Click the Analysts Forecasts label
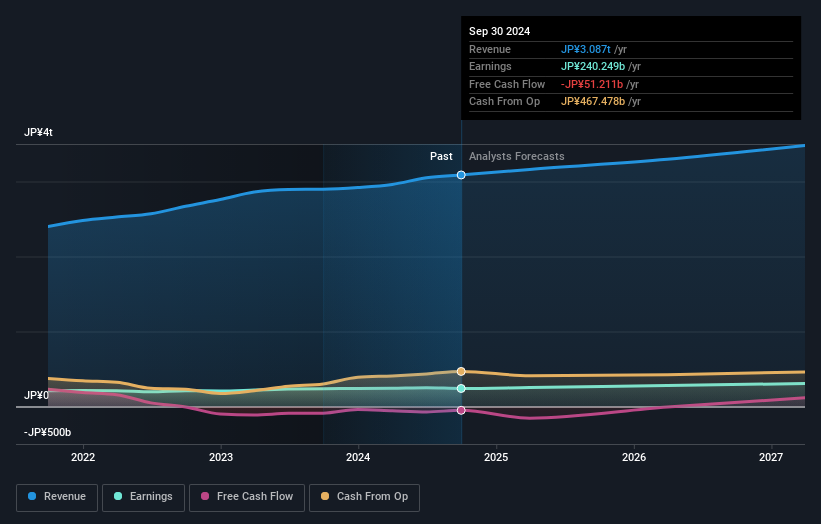This screenshot has height=524, width=821. tap(516, 156)
